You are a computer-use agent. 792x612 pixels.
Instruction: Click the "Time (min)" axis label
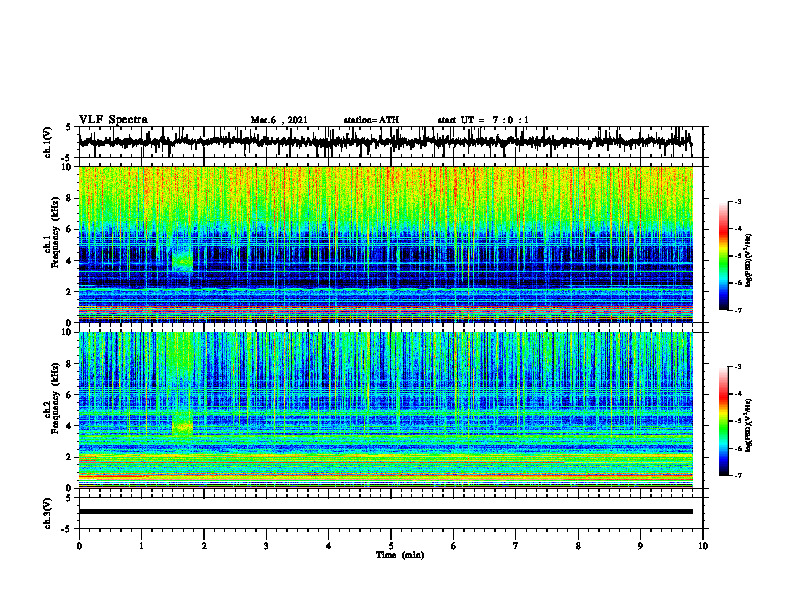click(x=400, y=555)
